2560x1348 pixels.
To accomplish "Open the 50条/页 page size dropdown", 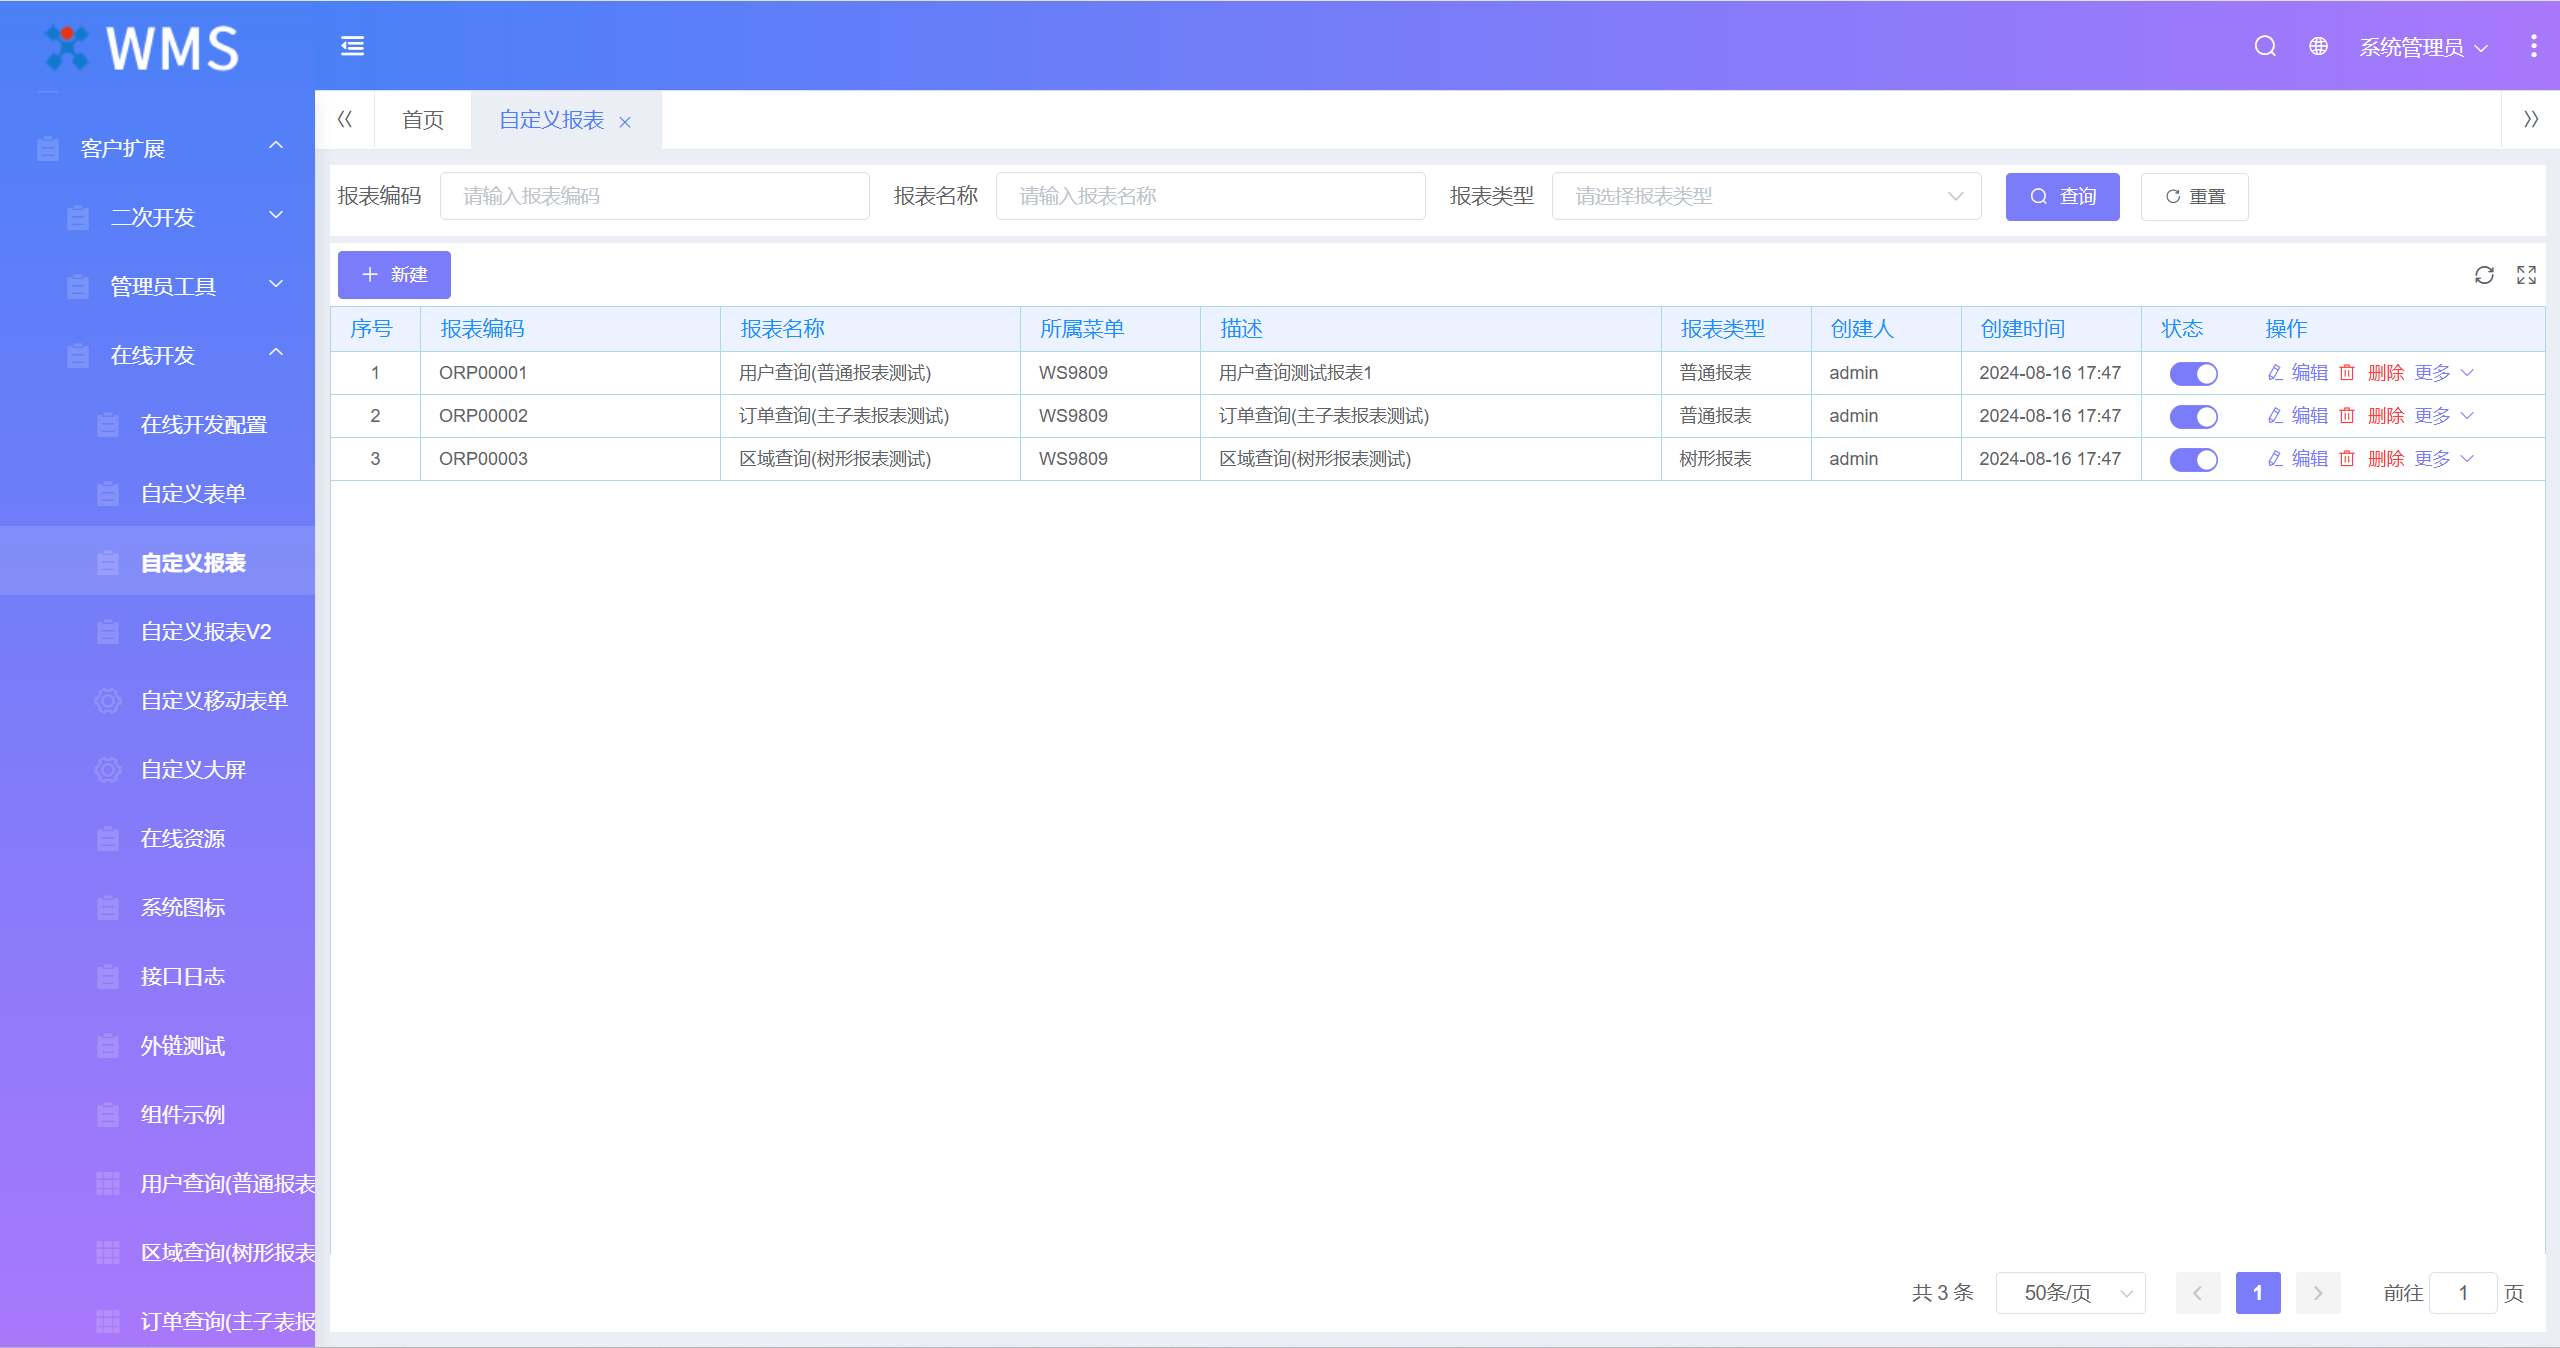I will click(x=2070, y=1293).
